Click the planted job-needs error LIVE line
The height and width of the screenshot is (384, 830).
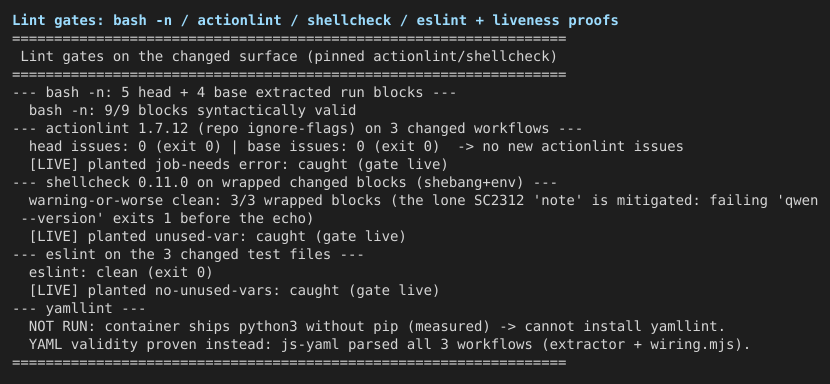tap(238, 165)
